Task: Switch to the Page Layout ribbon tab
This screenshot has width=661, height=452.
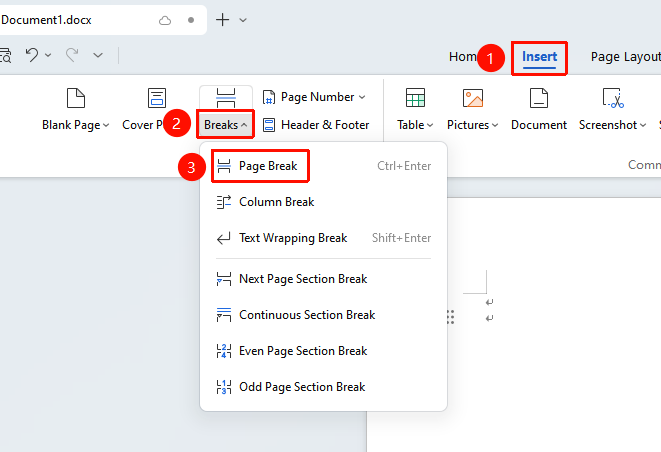Action: pos(626,56)
